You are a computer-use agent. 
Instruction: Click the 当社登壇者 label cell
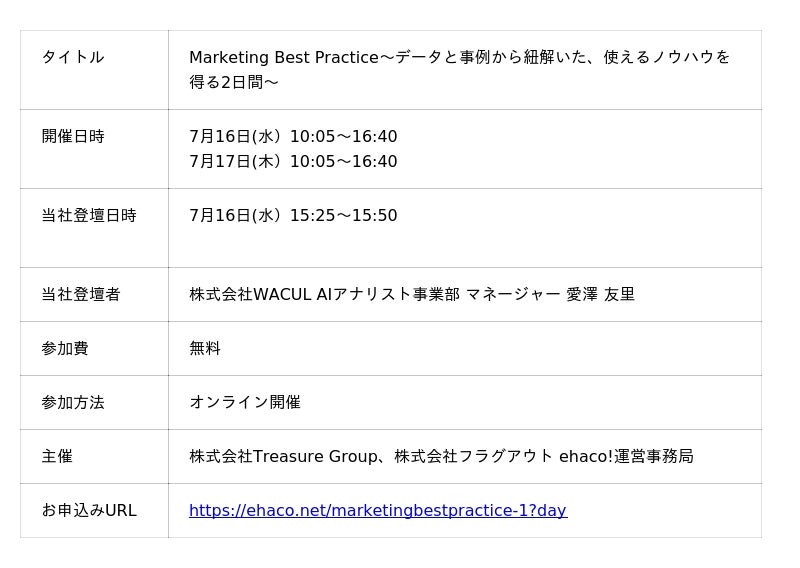tap(94, 294)
